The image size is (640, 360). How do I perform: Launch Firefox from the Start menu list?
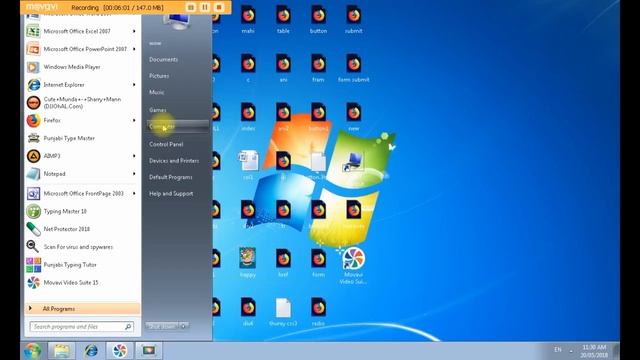tap(82, 120)
